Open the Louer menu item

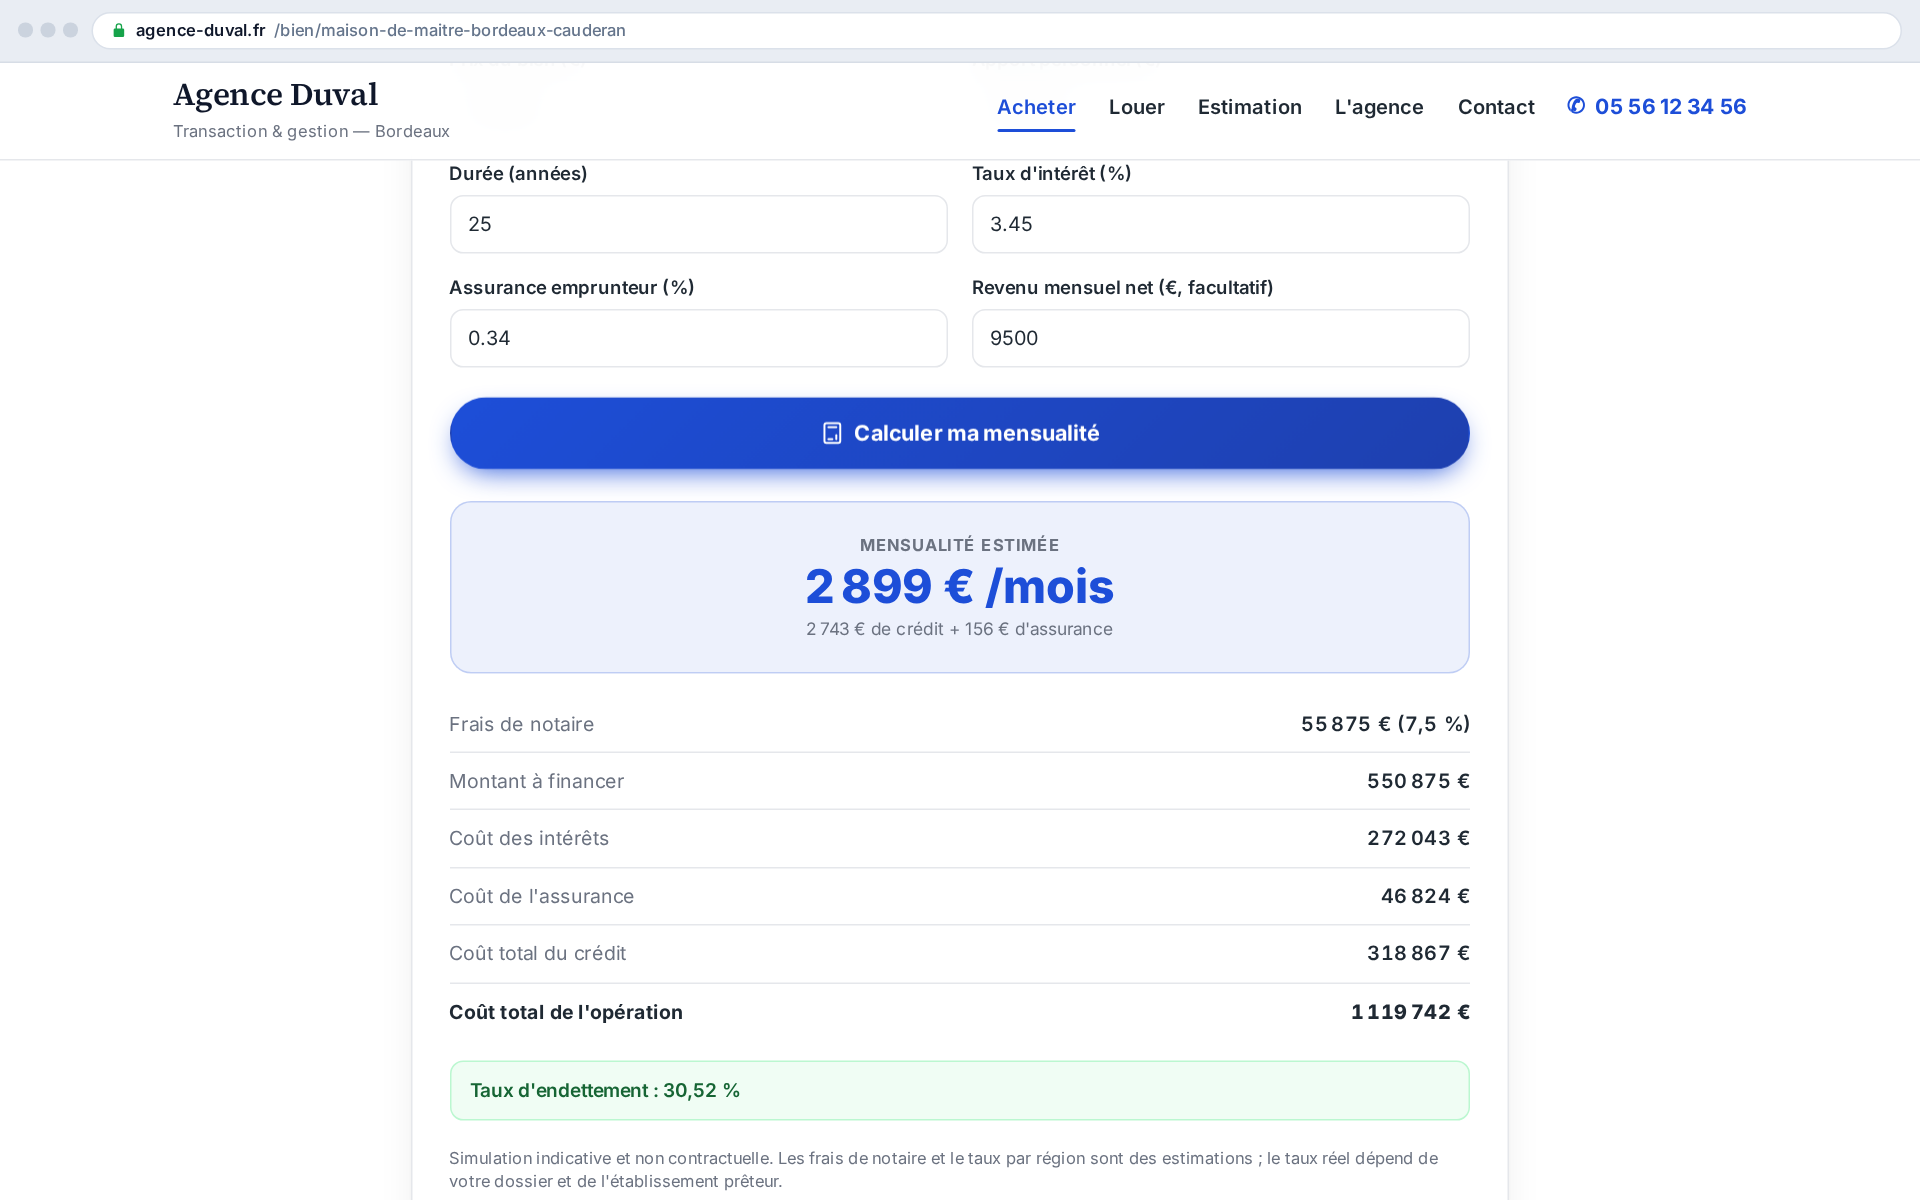coord(1136,107)
